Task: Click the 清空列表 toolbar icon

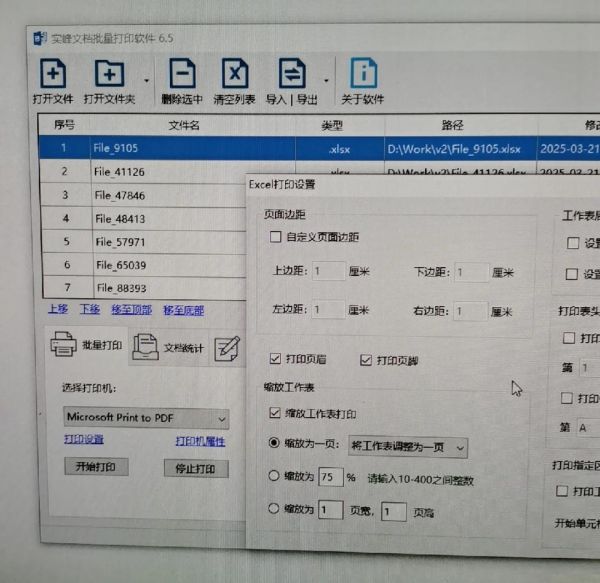Action: point(234,76)
